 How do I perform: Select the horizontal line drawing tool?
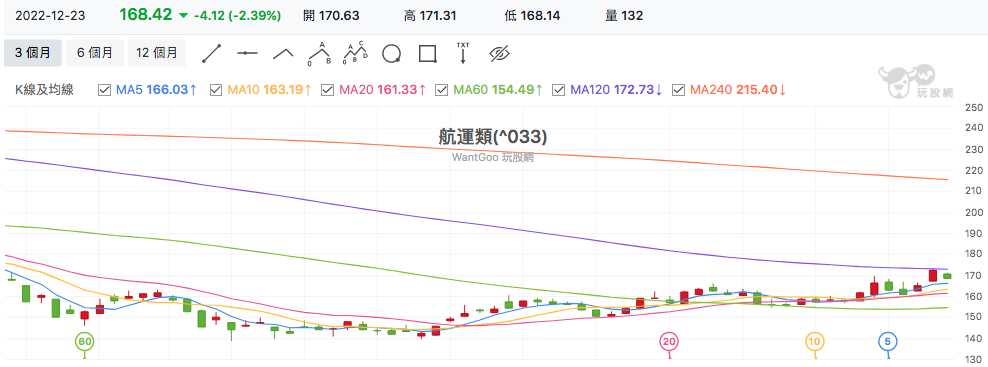click(x=248, y=54)
